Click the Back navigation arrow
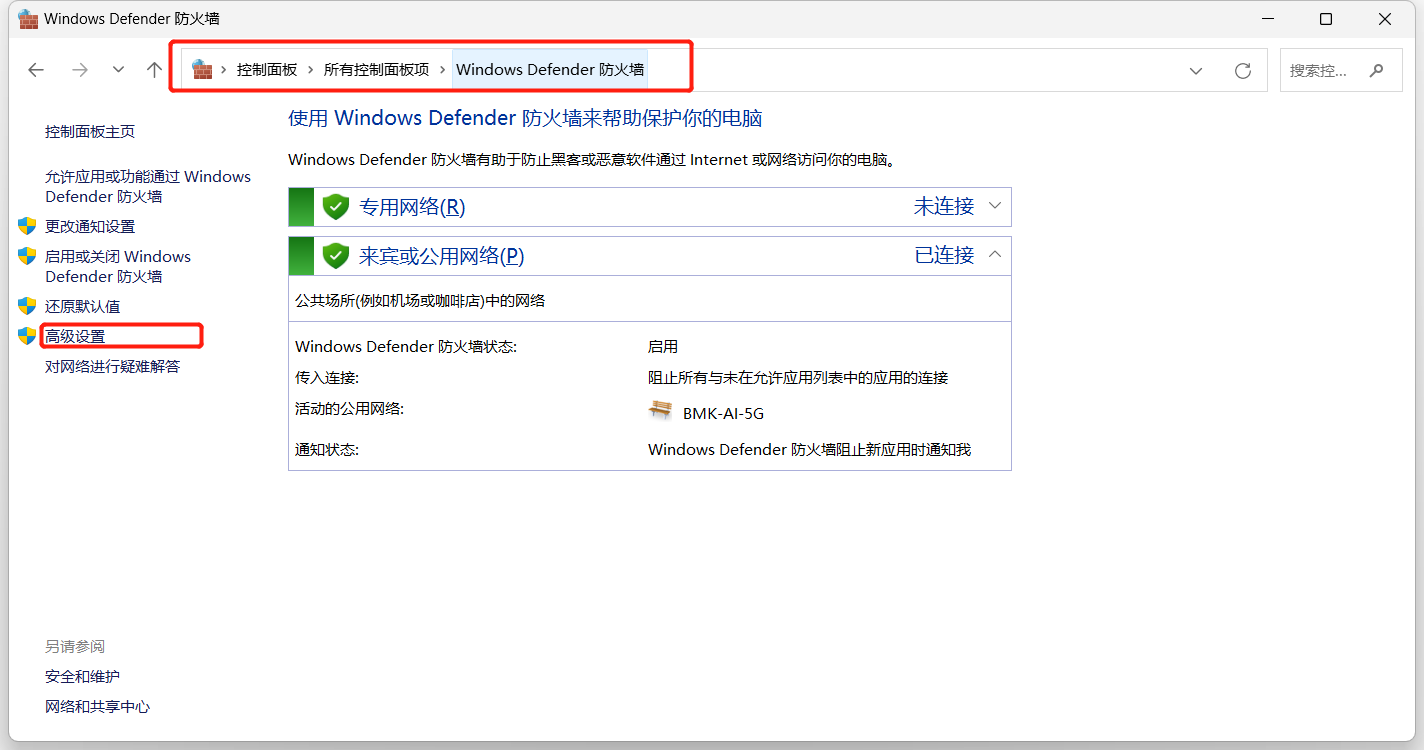The width and height of the screenshot is (1424, 750). tap(36, 70)
